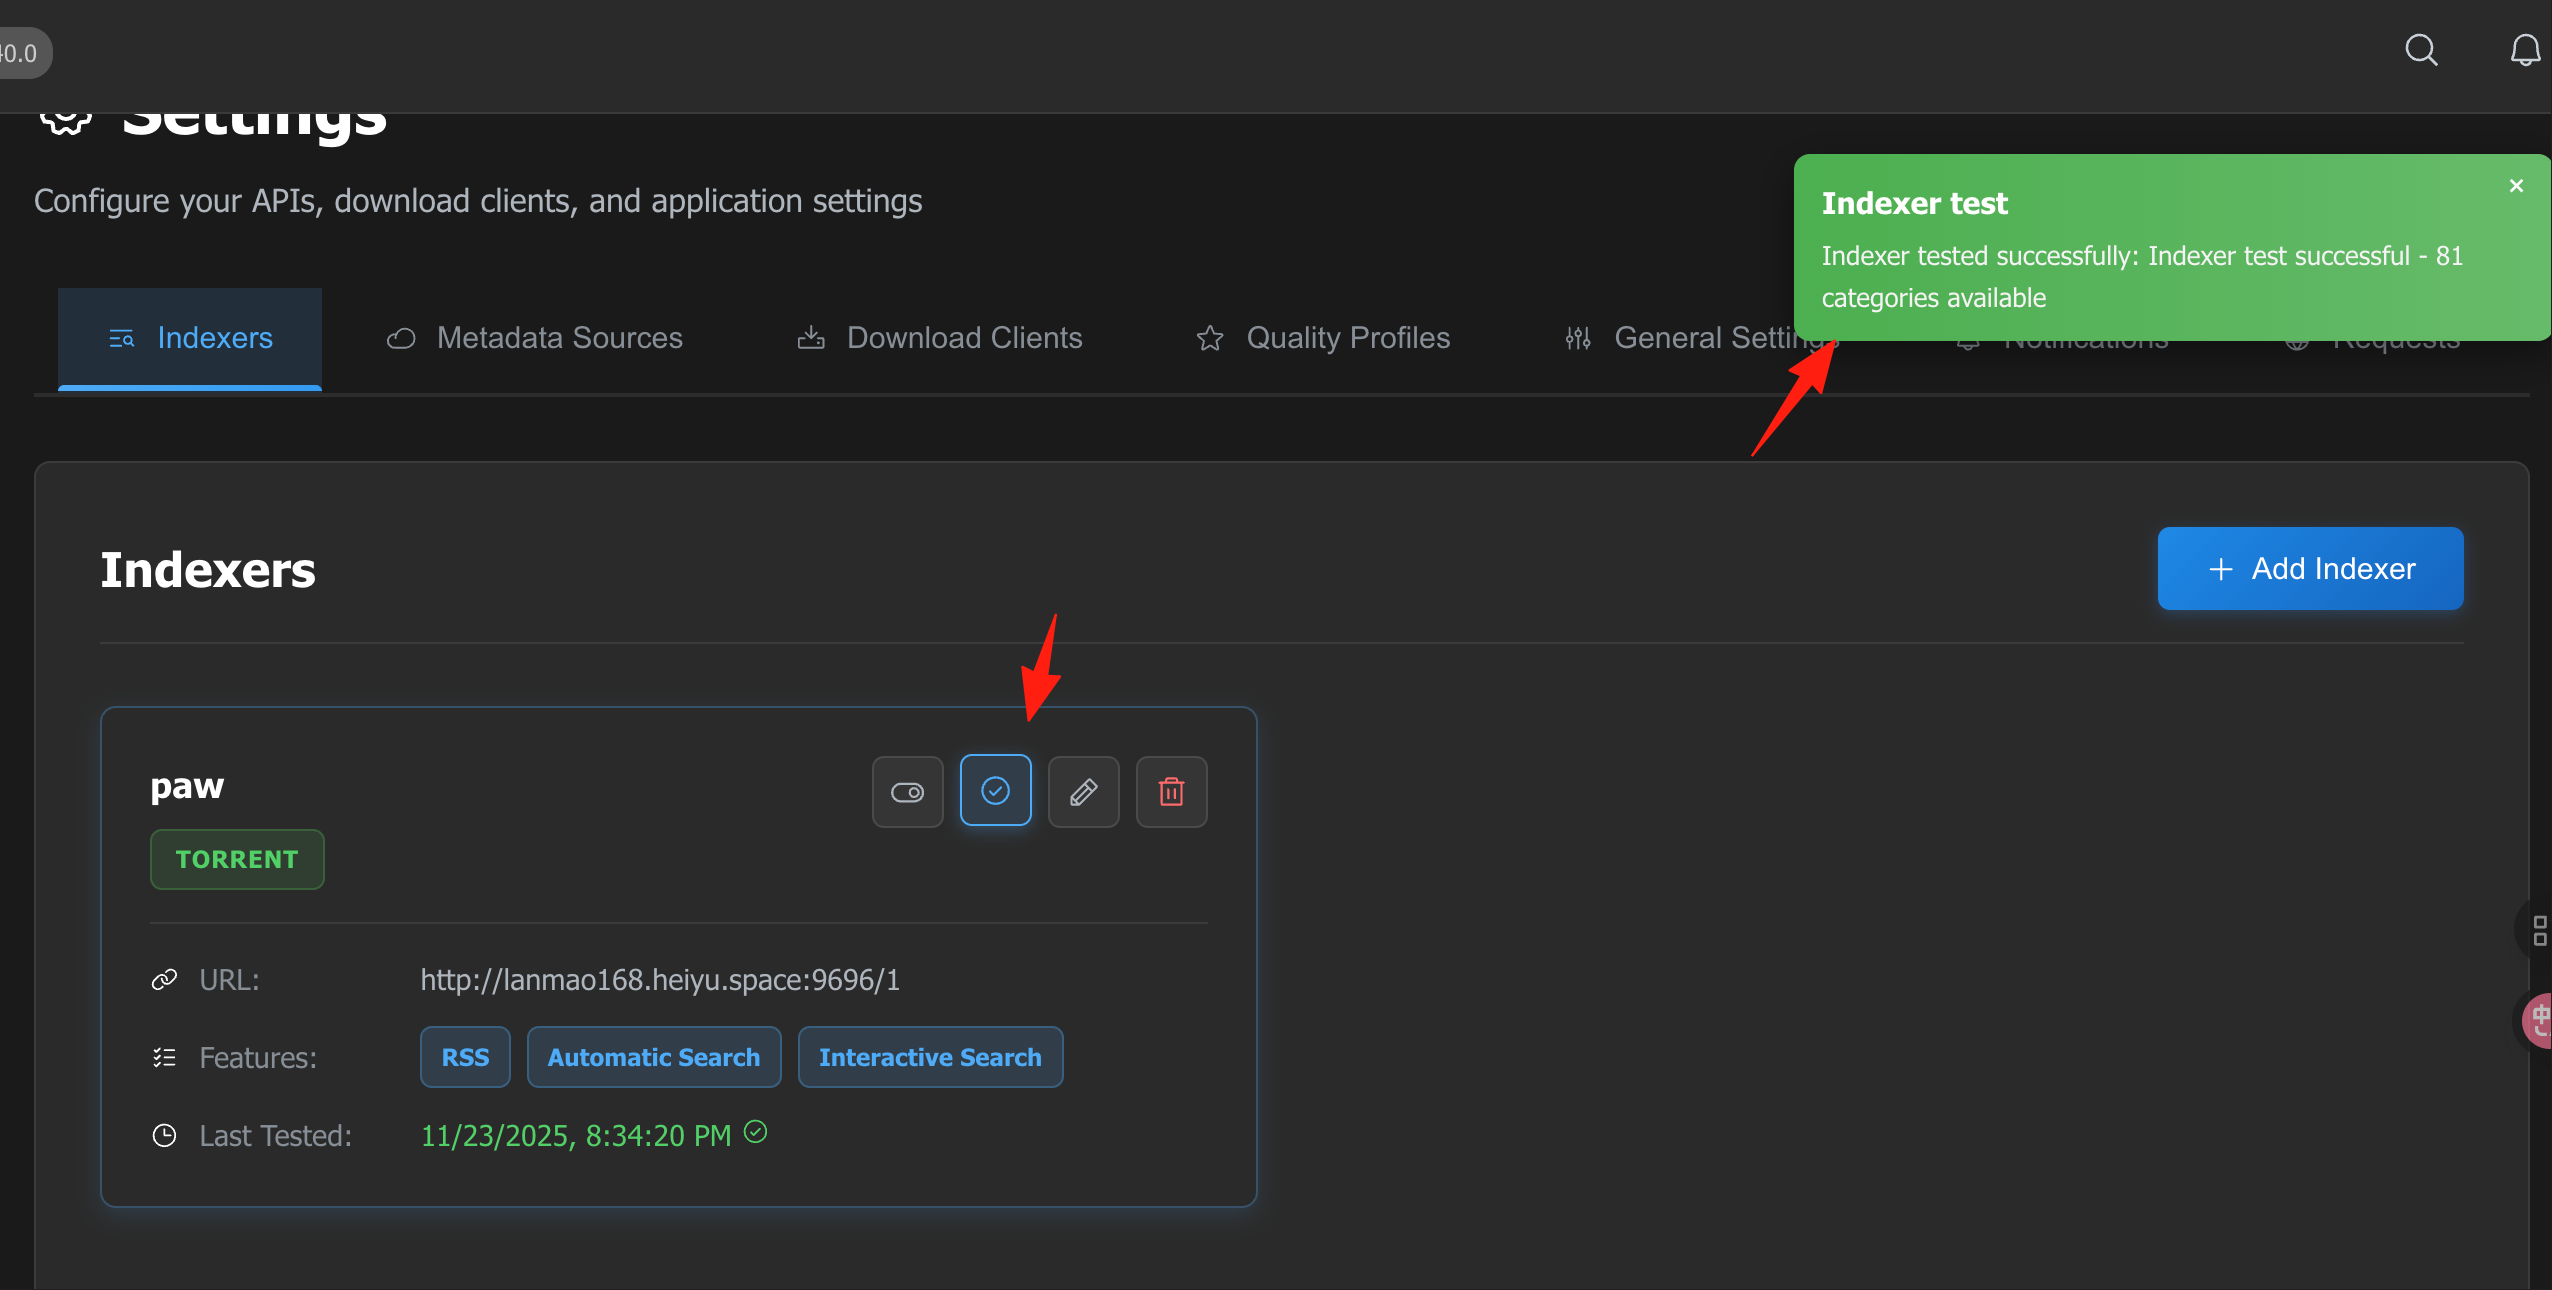
Task: Click the Interactive Search feature tag
Action: click(930, 1057)
